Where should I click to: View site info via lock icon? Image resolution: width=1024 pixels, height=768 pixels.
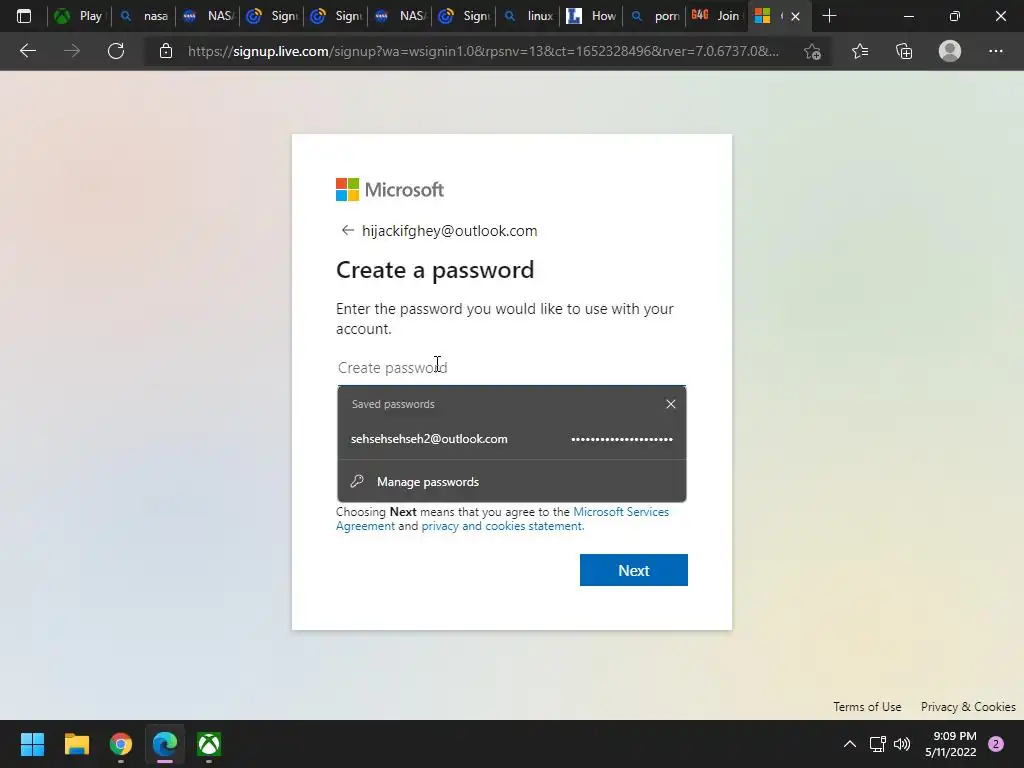click(166, 51)
